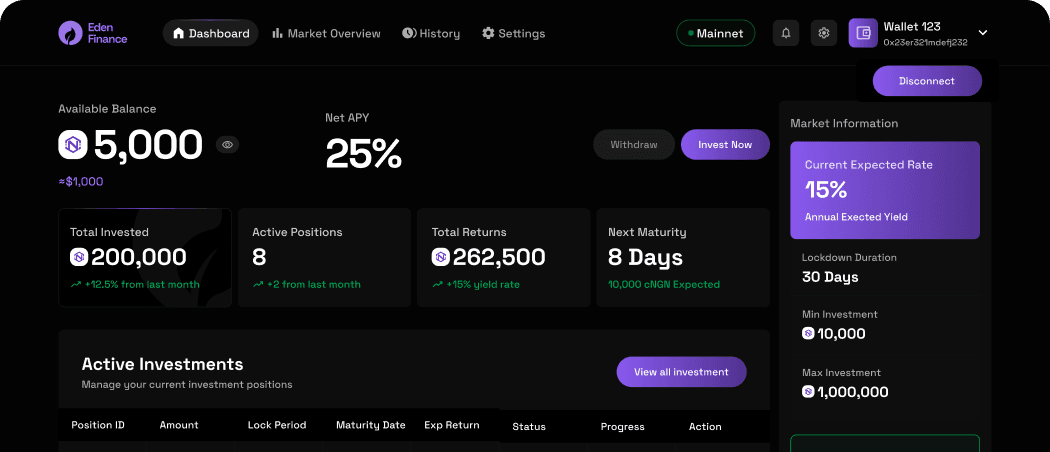Image resolution: width=1050 pixels, height=452 pixels.
Task: Toggle balance visibility with the eye icon
Action: pos(228,145)
